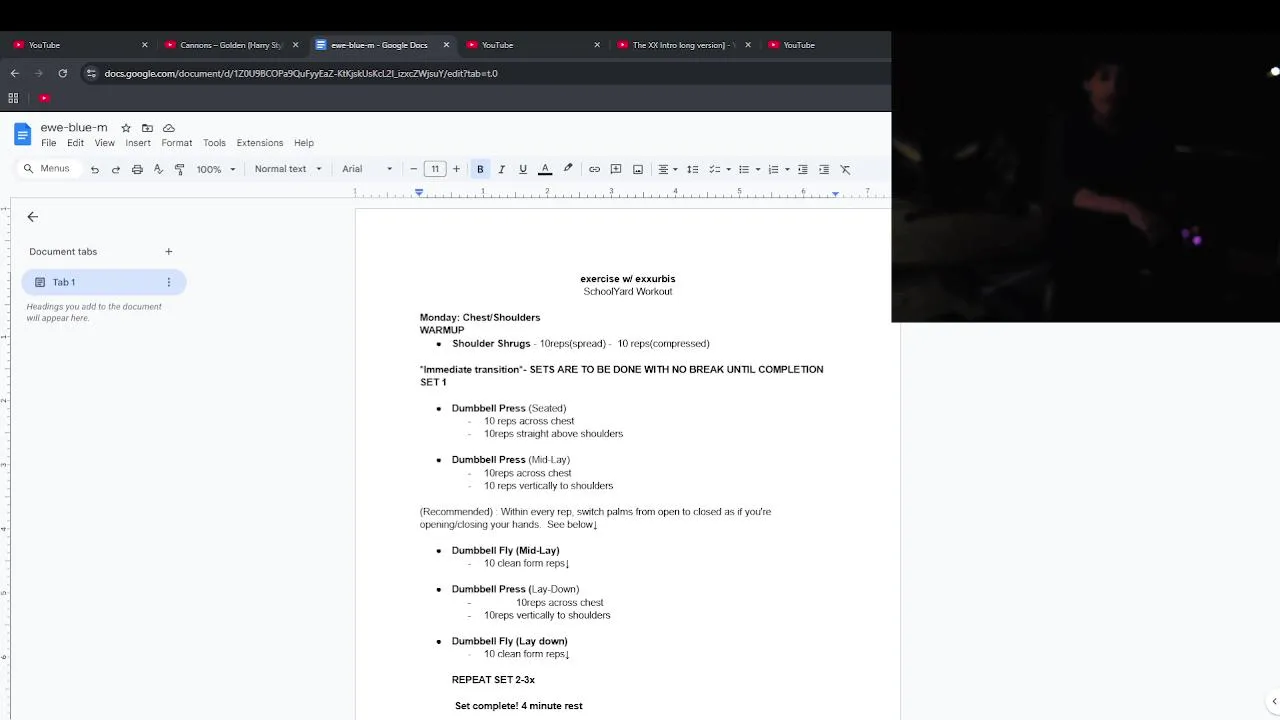Screen dimensions: 1280x720
Task: Click the font size field showing 11
Action: (435, 169)
